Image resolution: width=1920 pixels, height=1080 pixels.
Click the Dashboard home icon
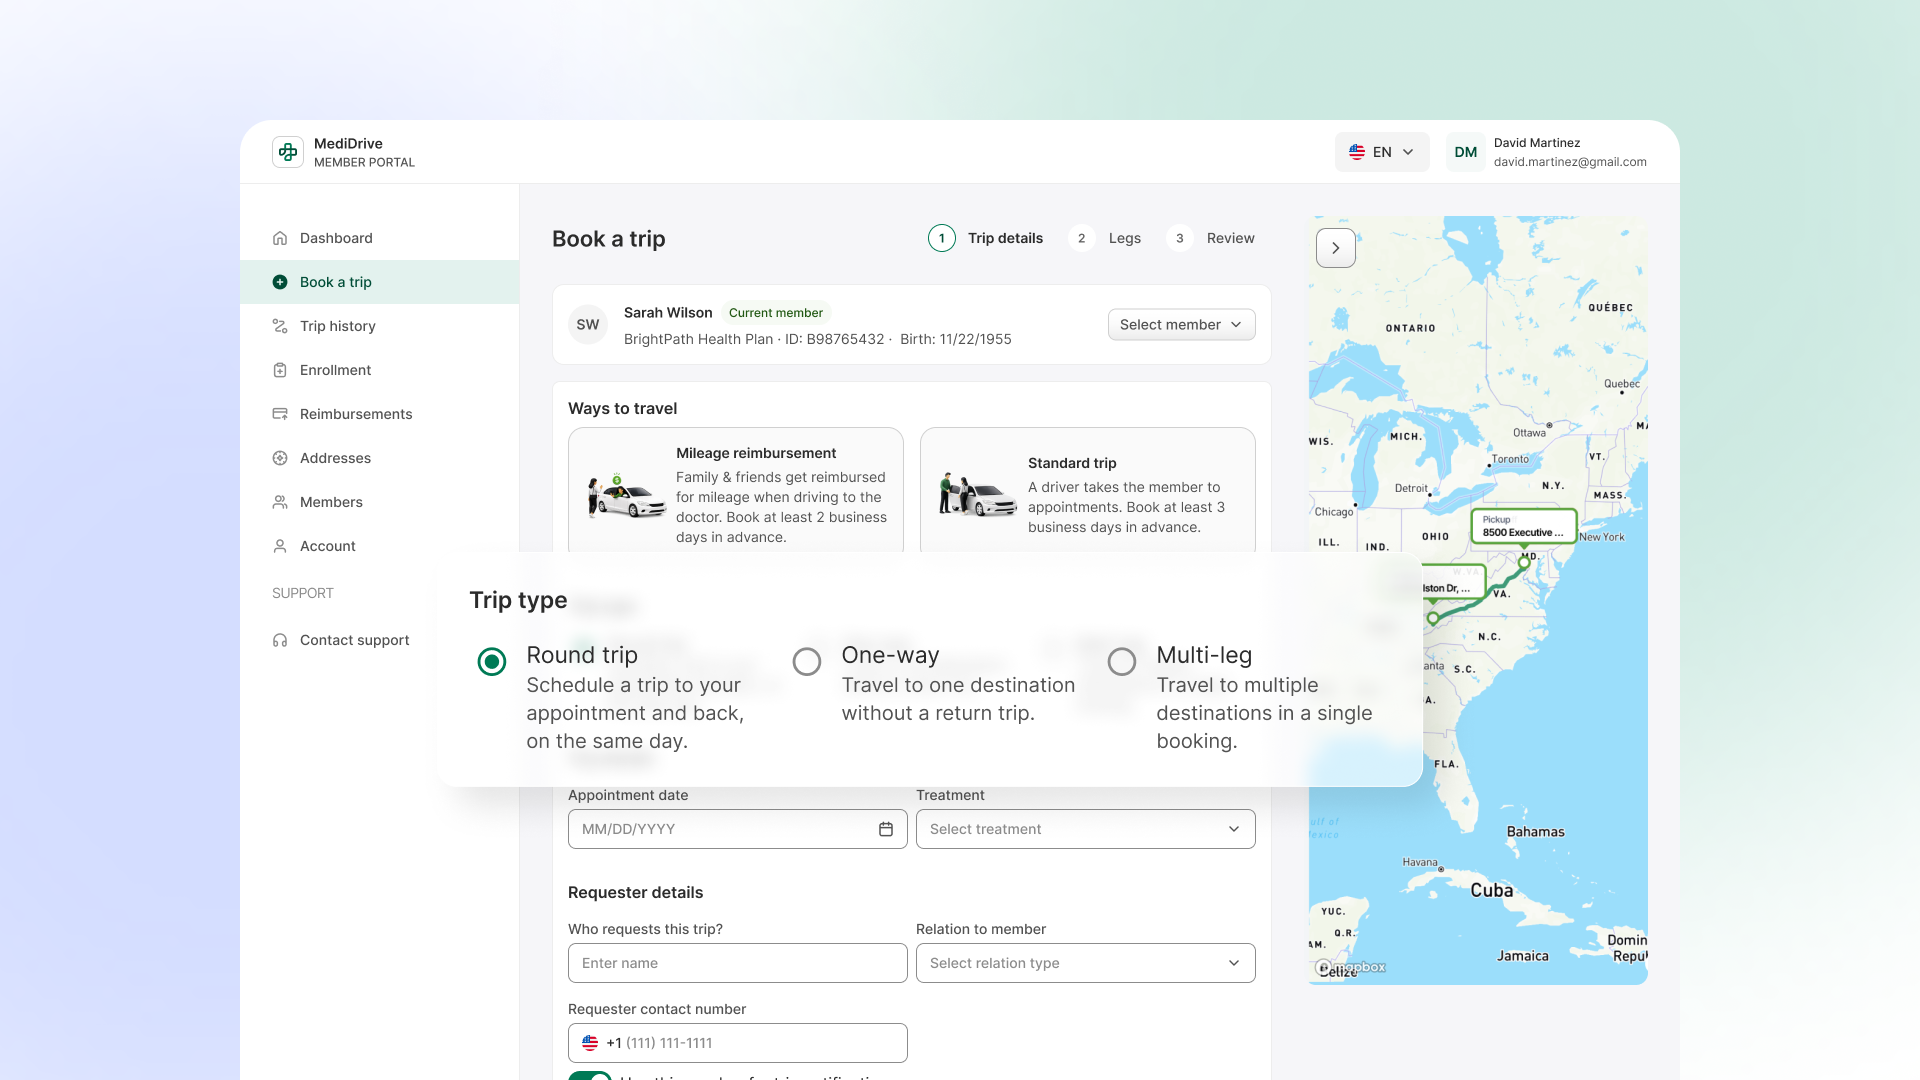(280, 238)
